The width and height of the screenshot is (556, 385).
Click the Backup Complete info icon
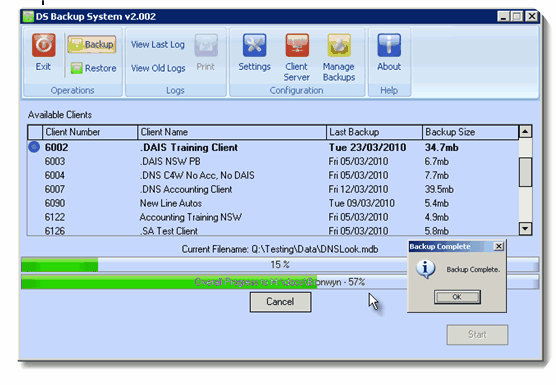[425, 269]
